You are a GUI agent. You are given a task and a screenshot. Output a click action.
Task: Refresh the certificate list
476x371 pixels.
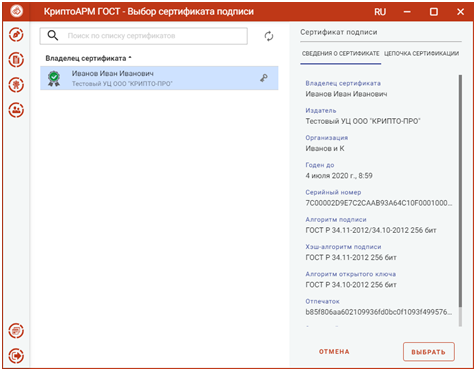point(269,36)
